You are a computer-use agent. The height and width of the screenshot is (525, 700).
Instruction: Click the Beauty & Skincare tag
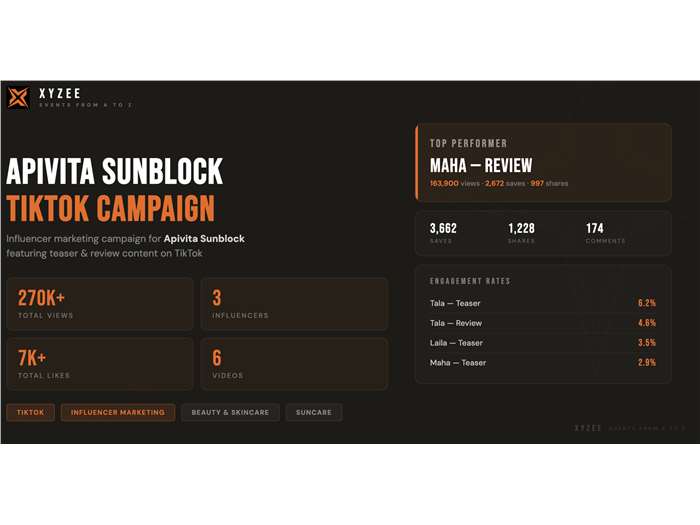coord(230,412)
